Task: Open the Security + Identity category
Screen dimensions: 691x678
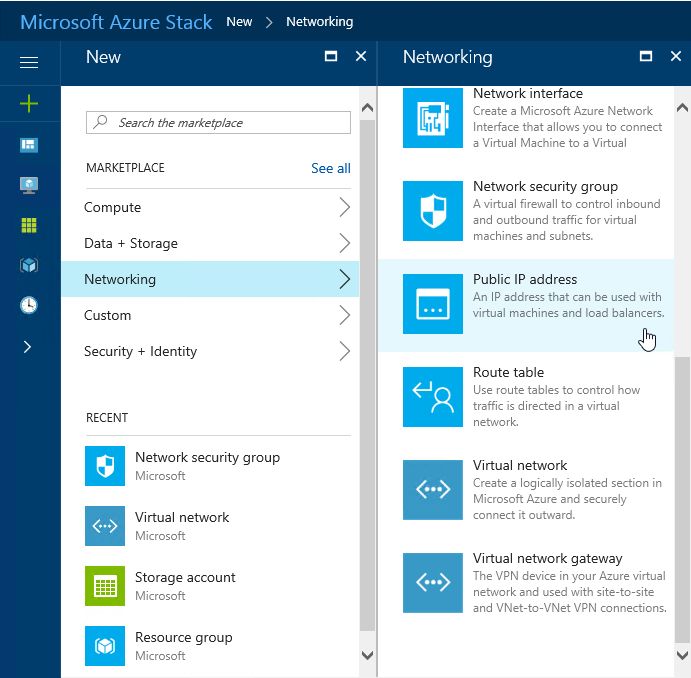Action: click(210, 351)
